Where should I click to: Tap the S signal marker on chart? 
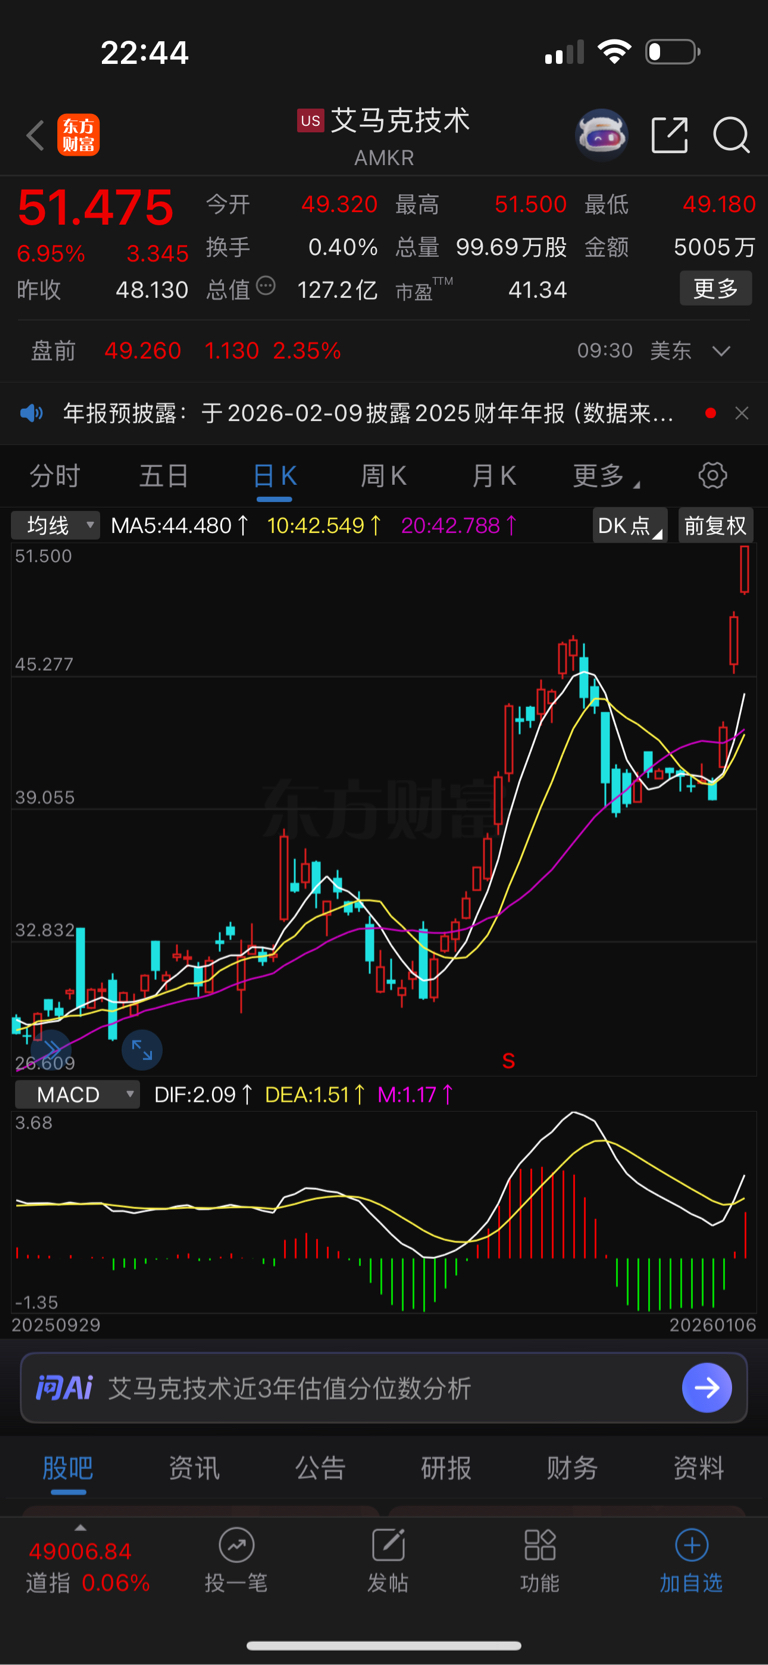(509, 1061)
